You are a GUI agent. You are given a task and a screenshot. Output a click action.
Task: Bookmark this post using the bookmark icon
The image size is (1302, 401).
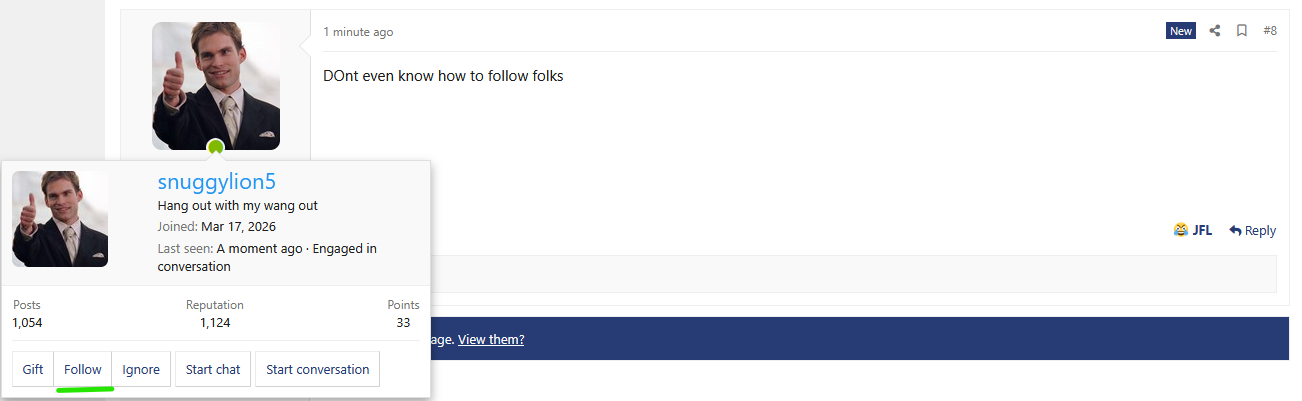coord(1241,31)
